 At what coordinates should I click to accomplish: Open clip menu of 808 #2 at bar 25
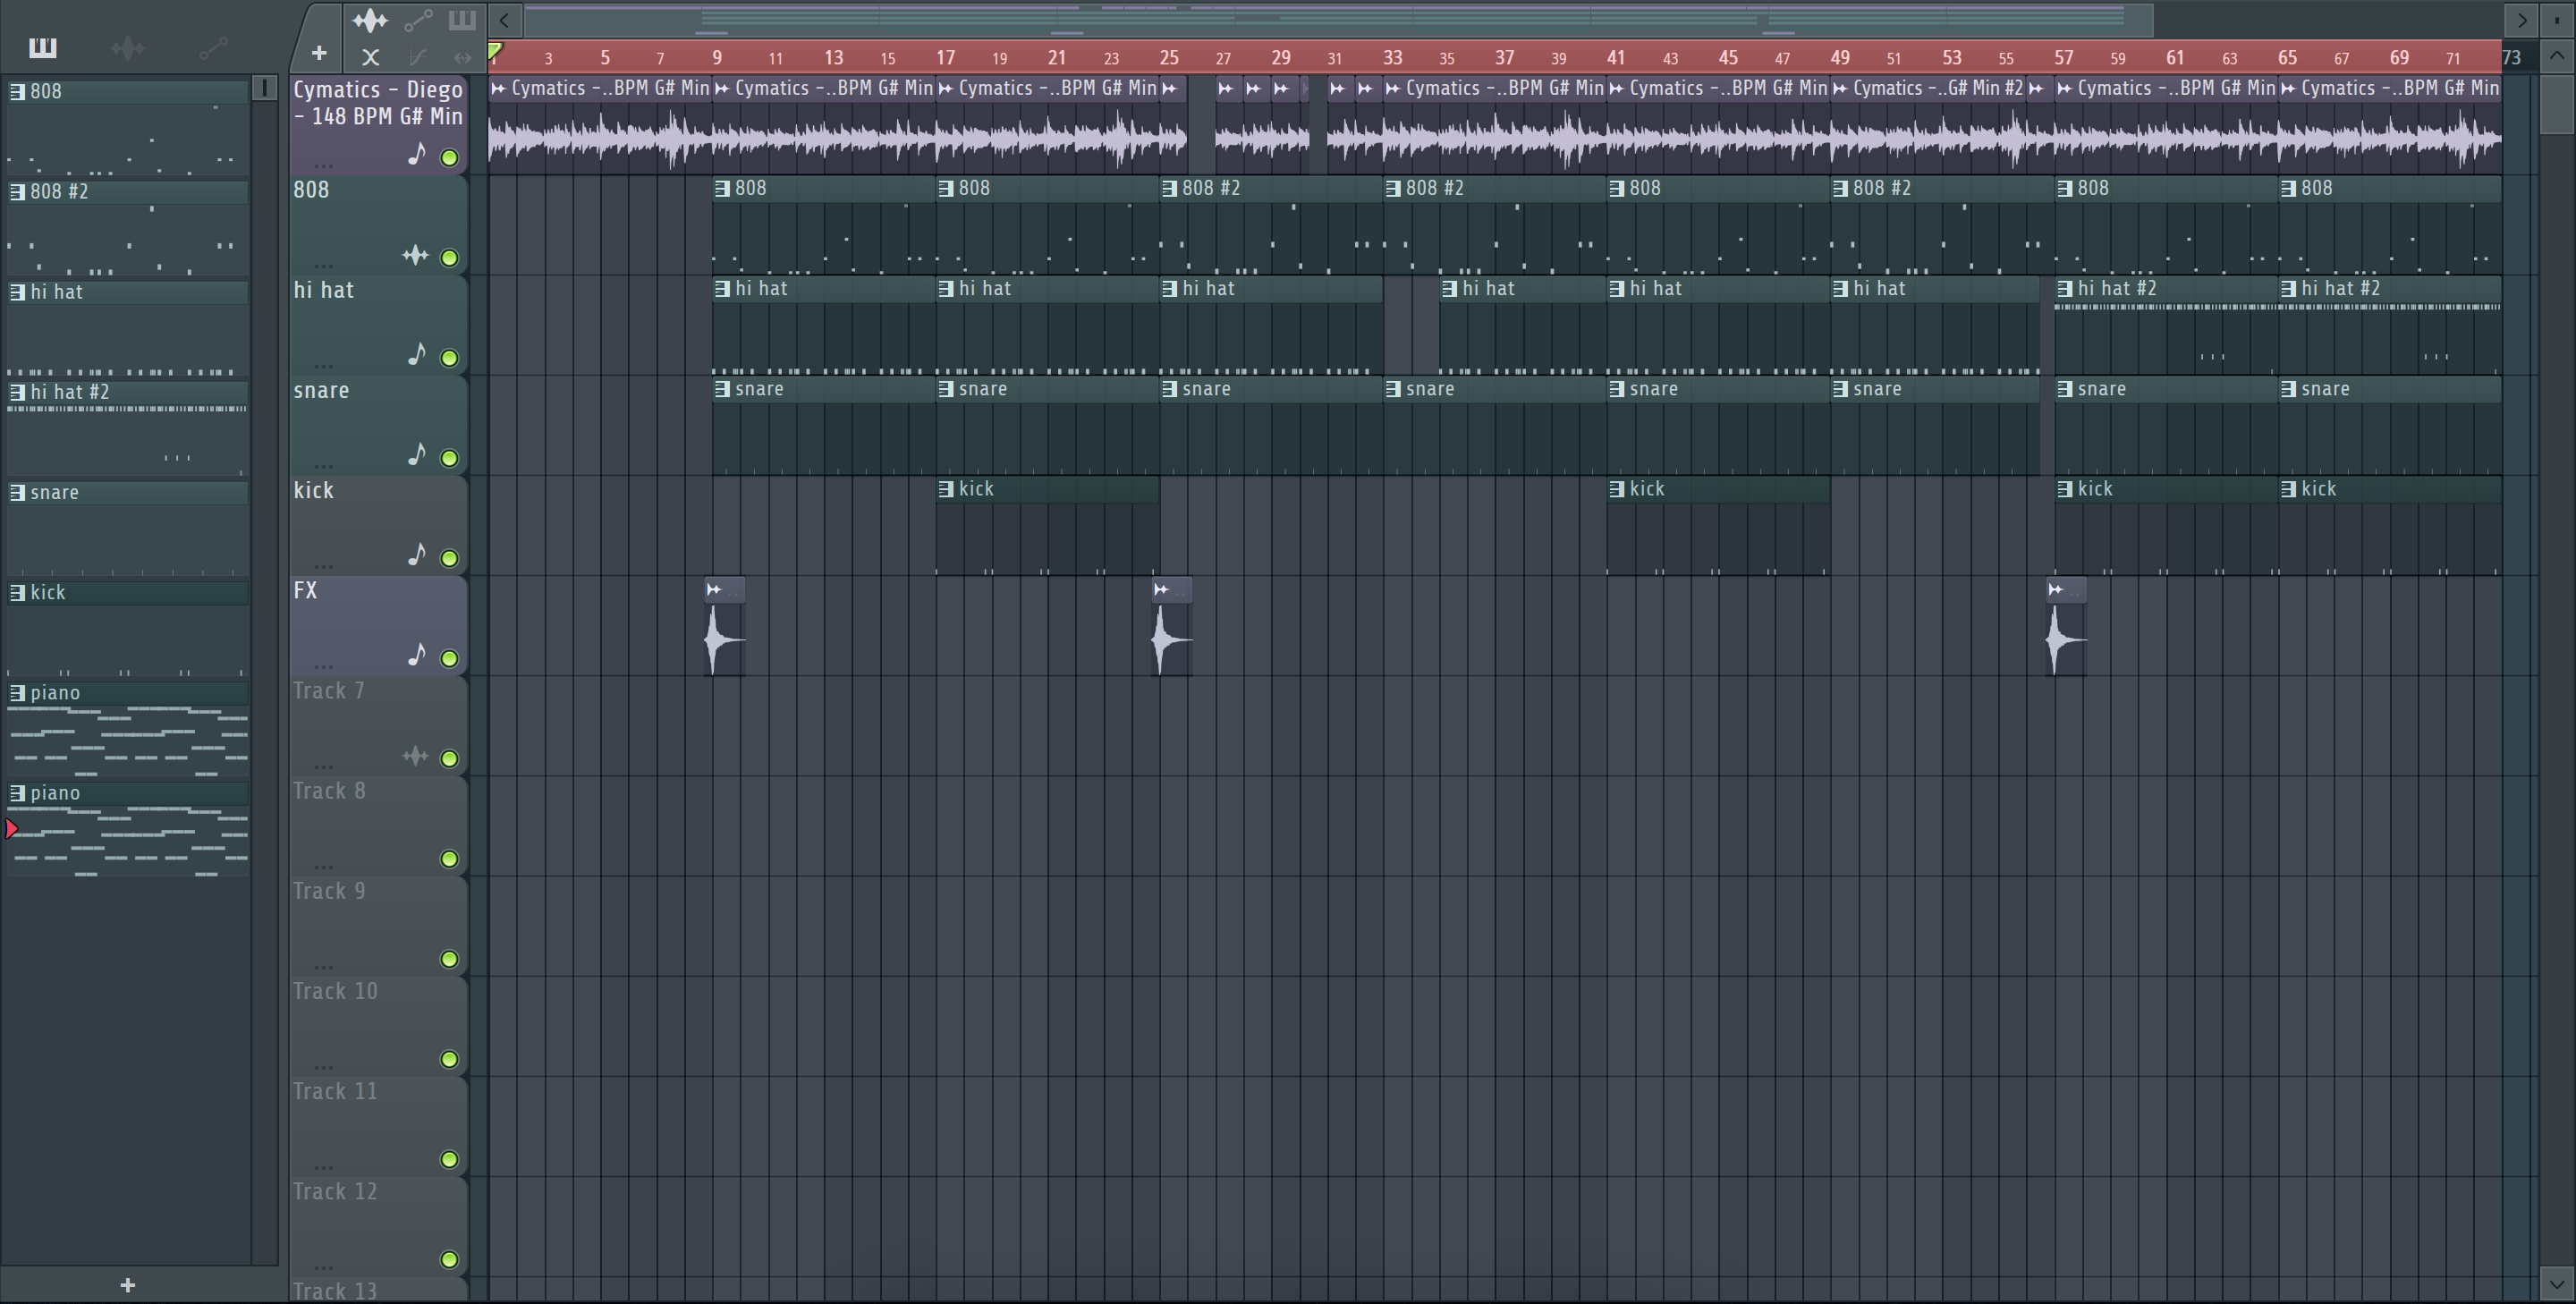1169,189
